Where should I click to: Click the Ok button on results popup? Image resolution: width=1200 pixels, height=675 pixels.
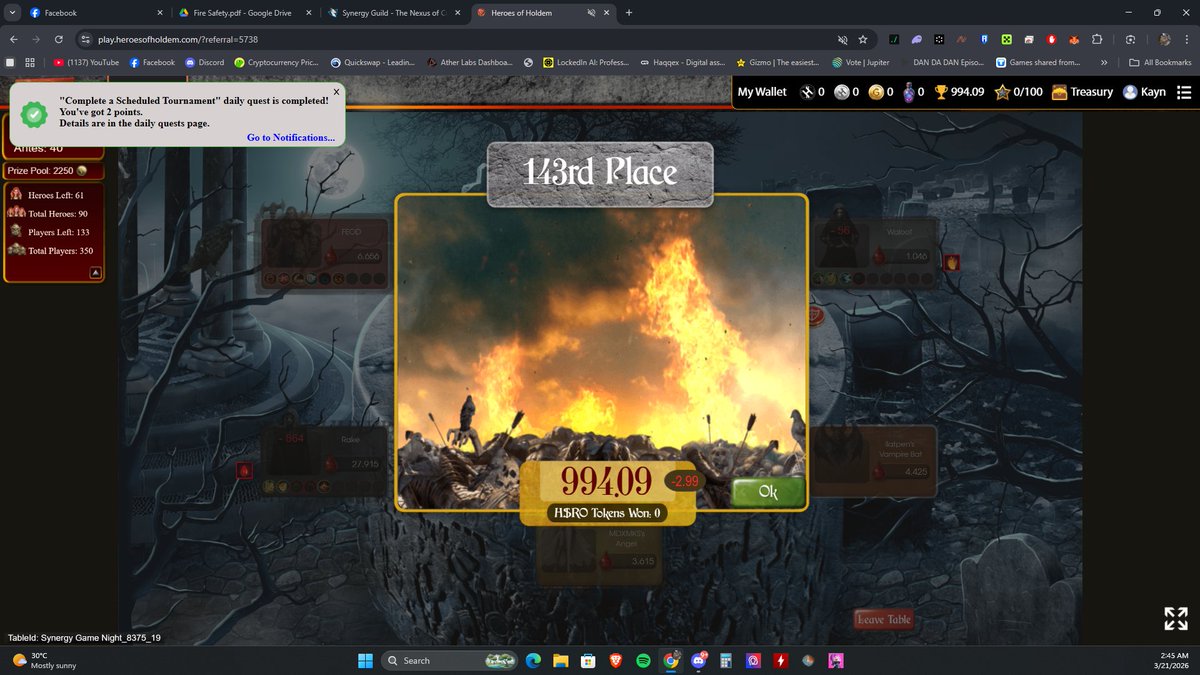tap(768, 492)
